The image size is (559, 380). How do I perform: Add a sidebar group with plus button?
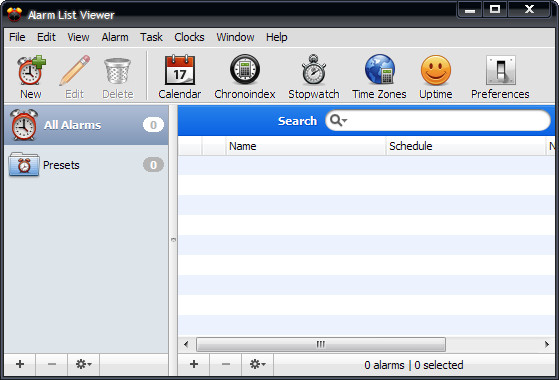20,364
